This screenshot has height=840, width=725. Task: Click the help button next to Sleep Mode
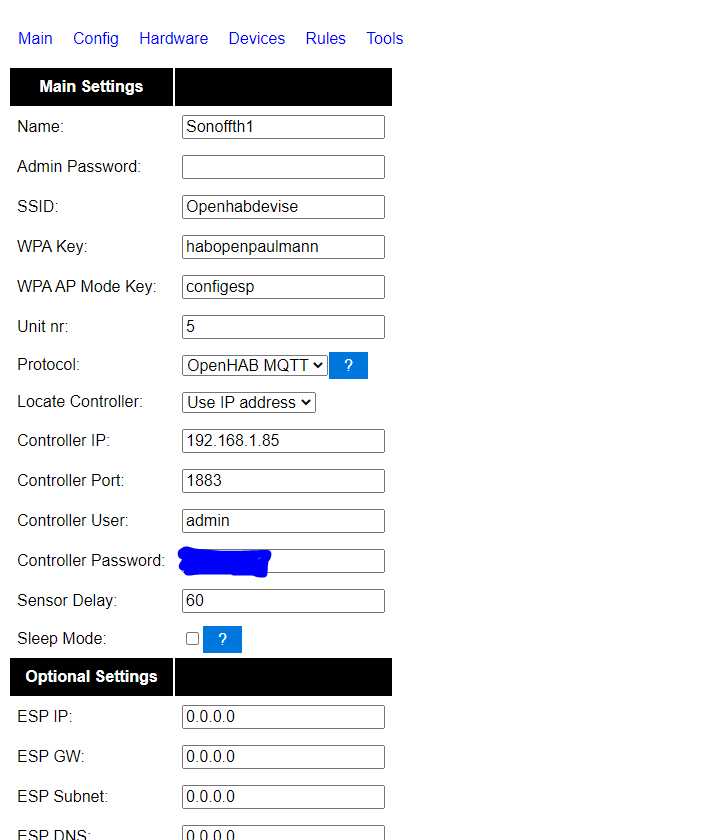tap(222, 639)
